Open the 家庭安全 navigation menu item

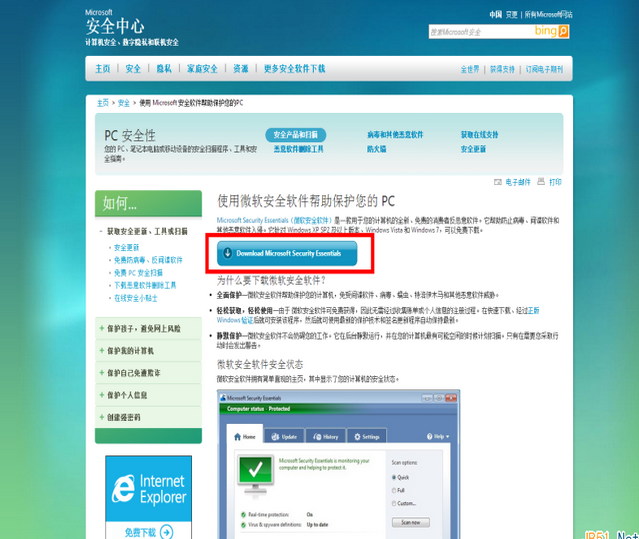click(x=202, y=68)
